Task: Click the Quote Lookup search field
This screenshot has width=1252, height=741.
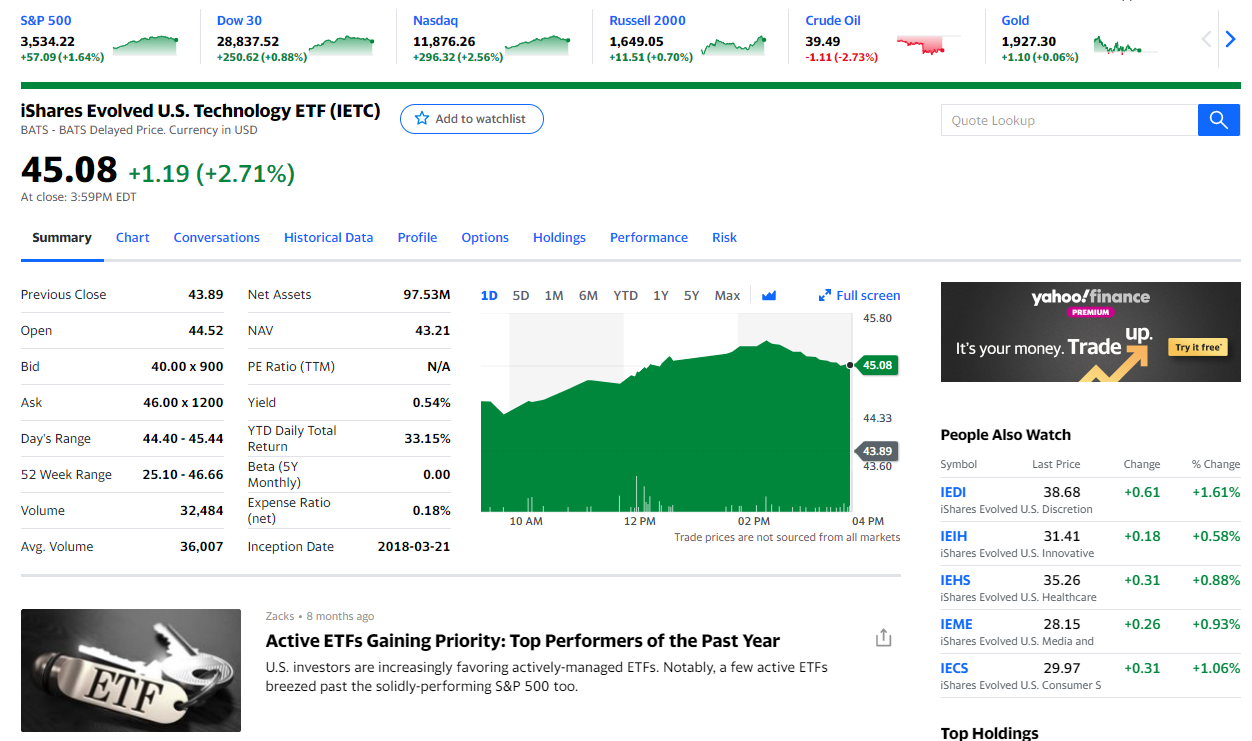Action: (1068, 120)
